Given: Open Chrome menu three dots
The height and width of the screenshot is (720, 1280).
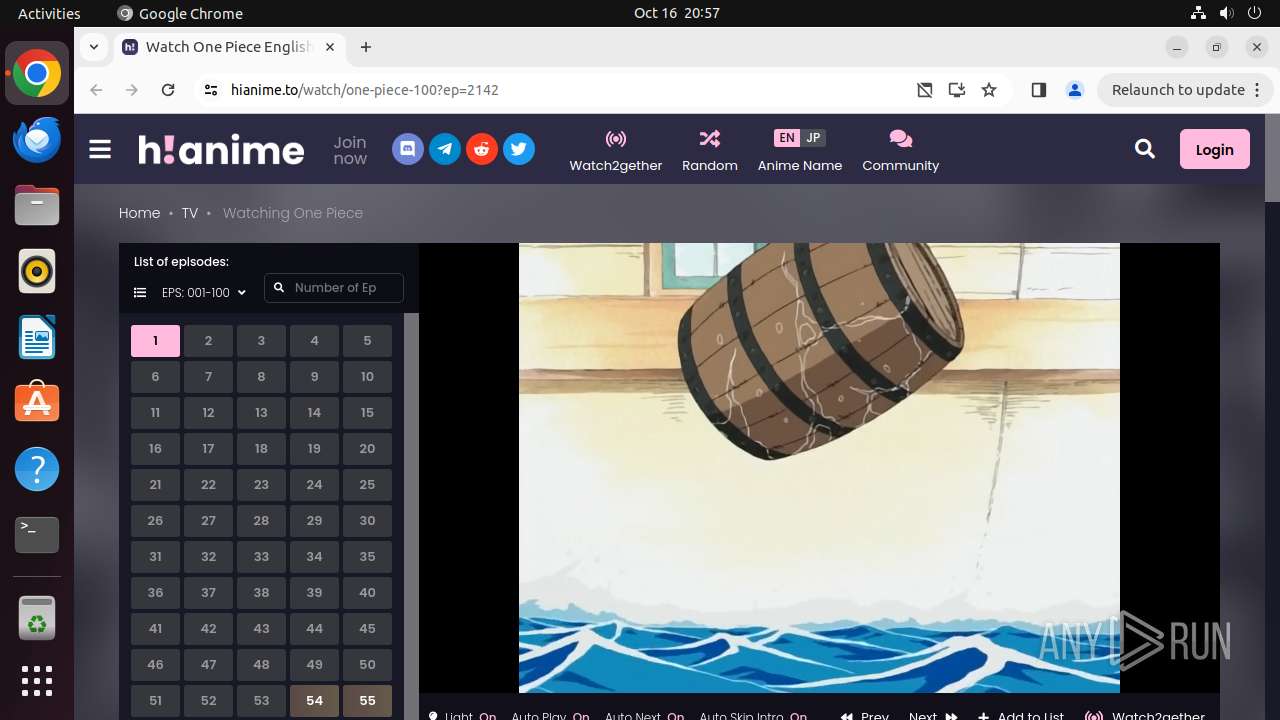Looking at the screenshot, I should [x=1258, y=90].
